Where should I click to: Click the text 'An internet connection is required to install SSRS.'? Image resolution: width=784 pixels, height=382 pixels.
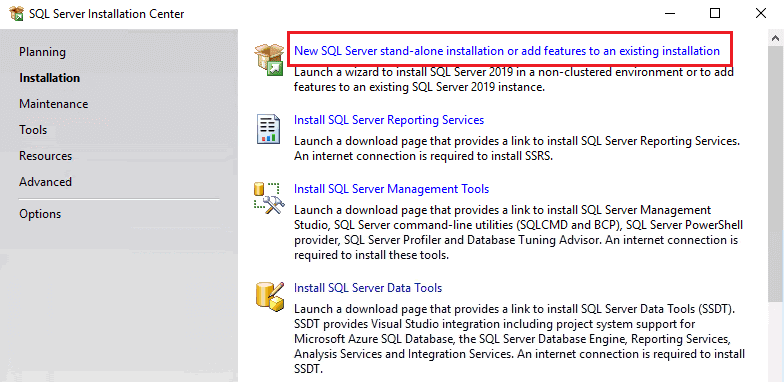tap(423, 156)
